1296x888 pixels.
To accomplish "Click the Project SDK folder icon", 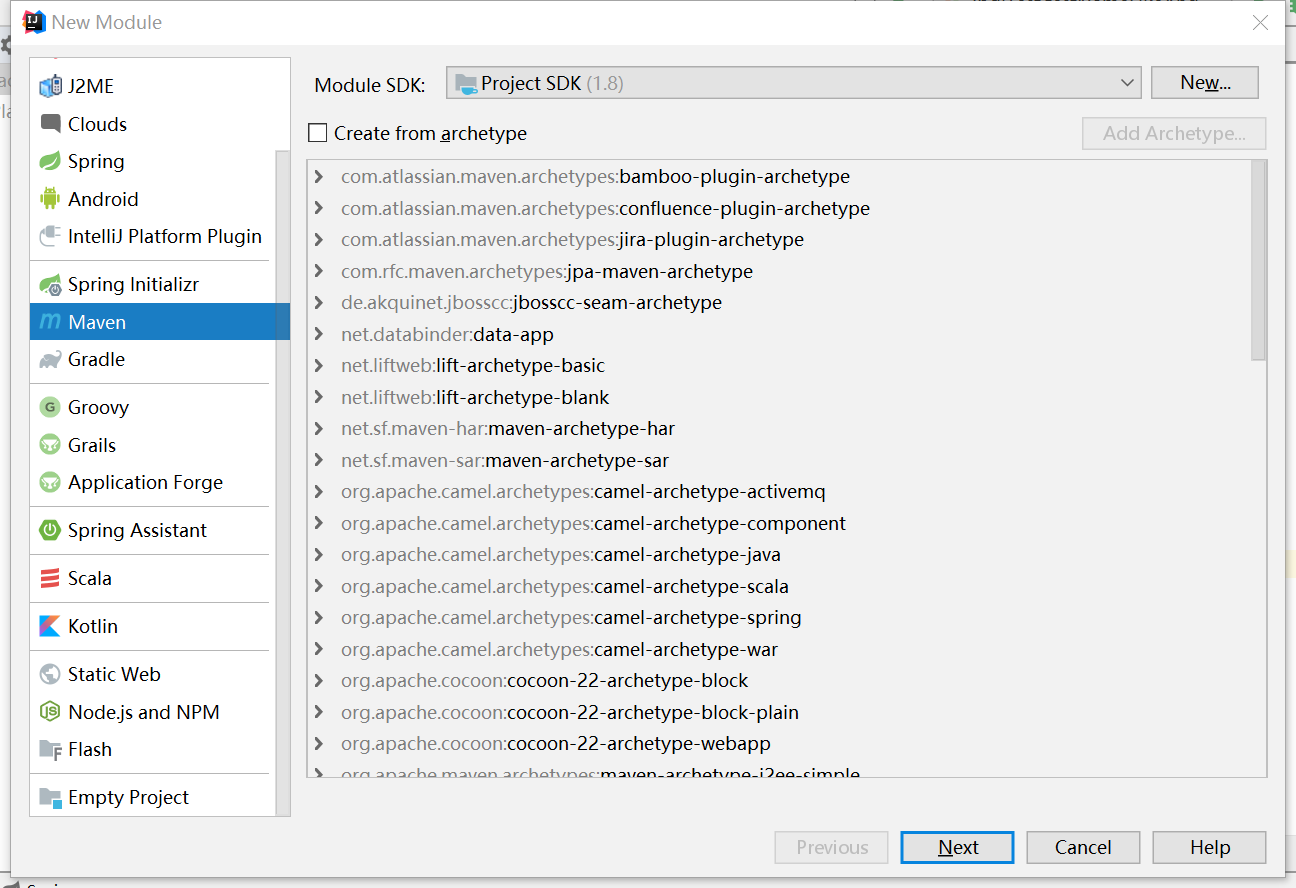I will 466,84.
